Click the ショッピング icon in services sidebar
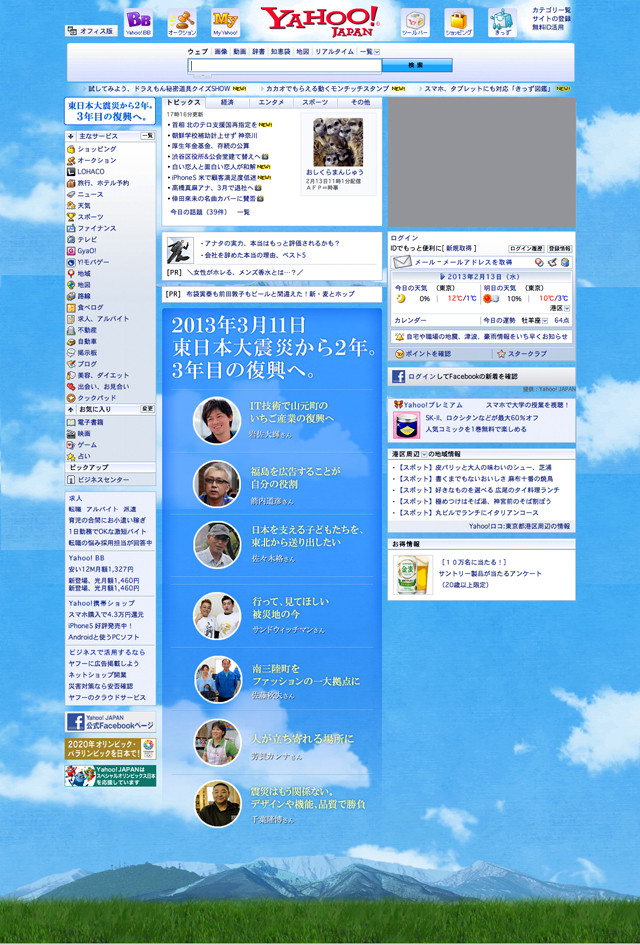The width and height of the screenshot is (640, 945). pyautogui.click(x=71, y=149)
